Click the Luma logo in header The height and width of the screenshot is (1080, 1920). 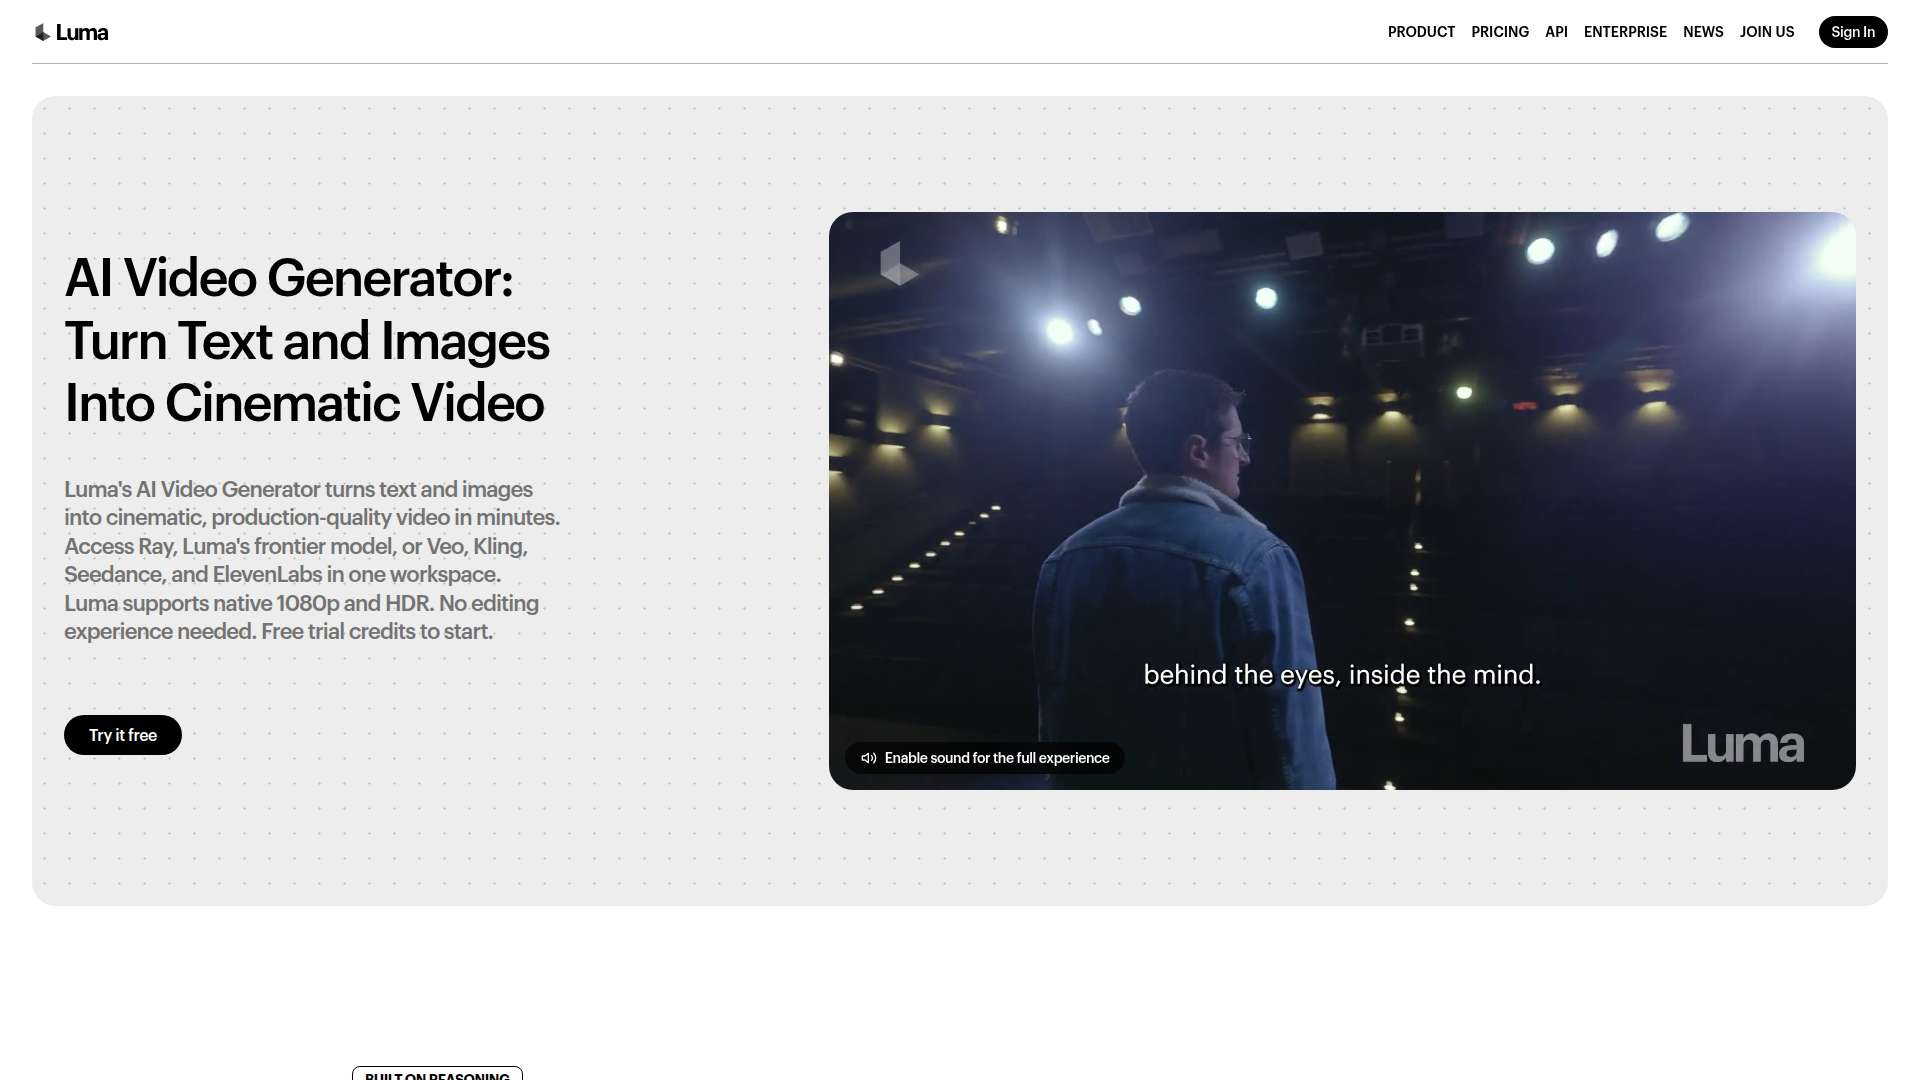pyautogui.click(x=71, y=32)
